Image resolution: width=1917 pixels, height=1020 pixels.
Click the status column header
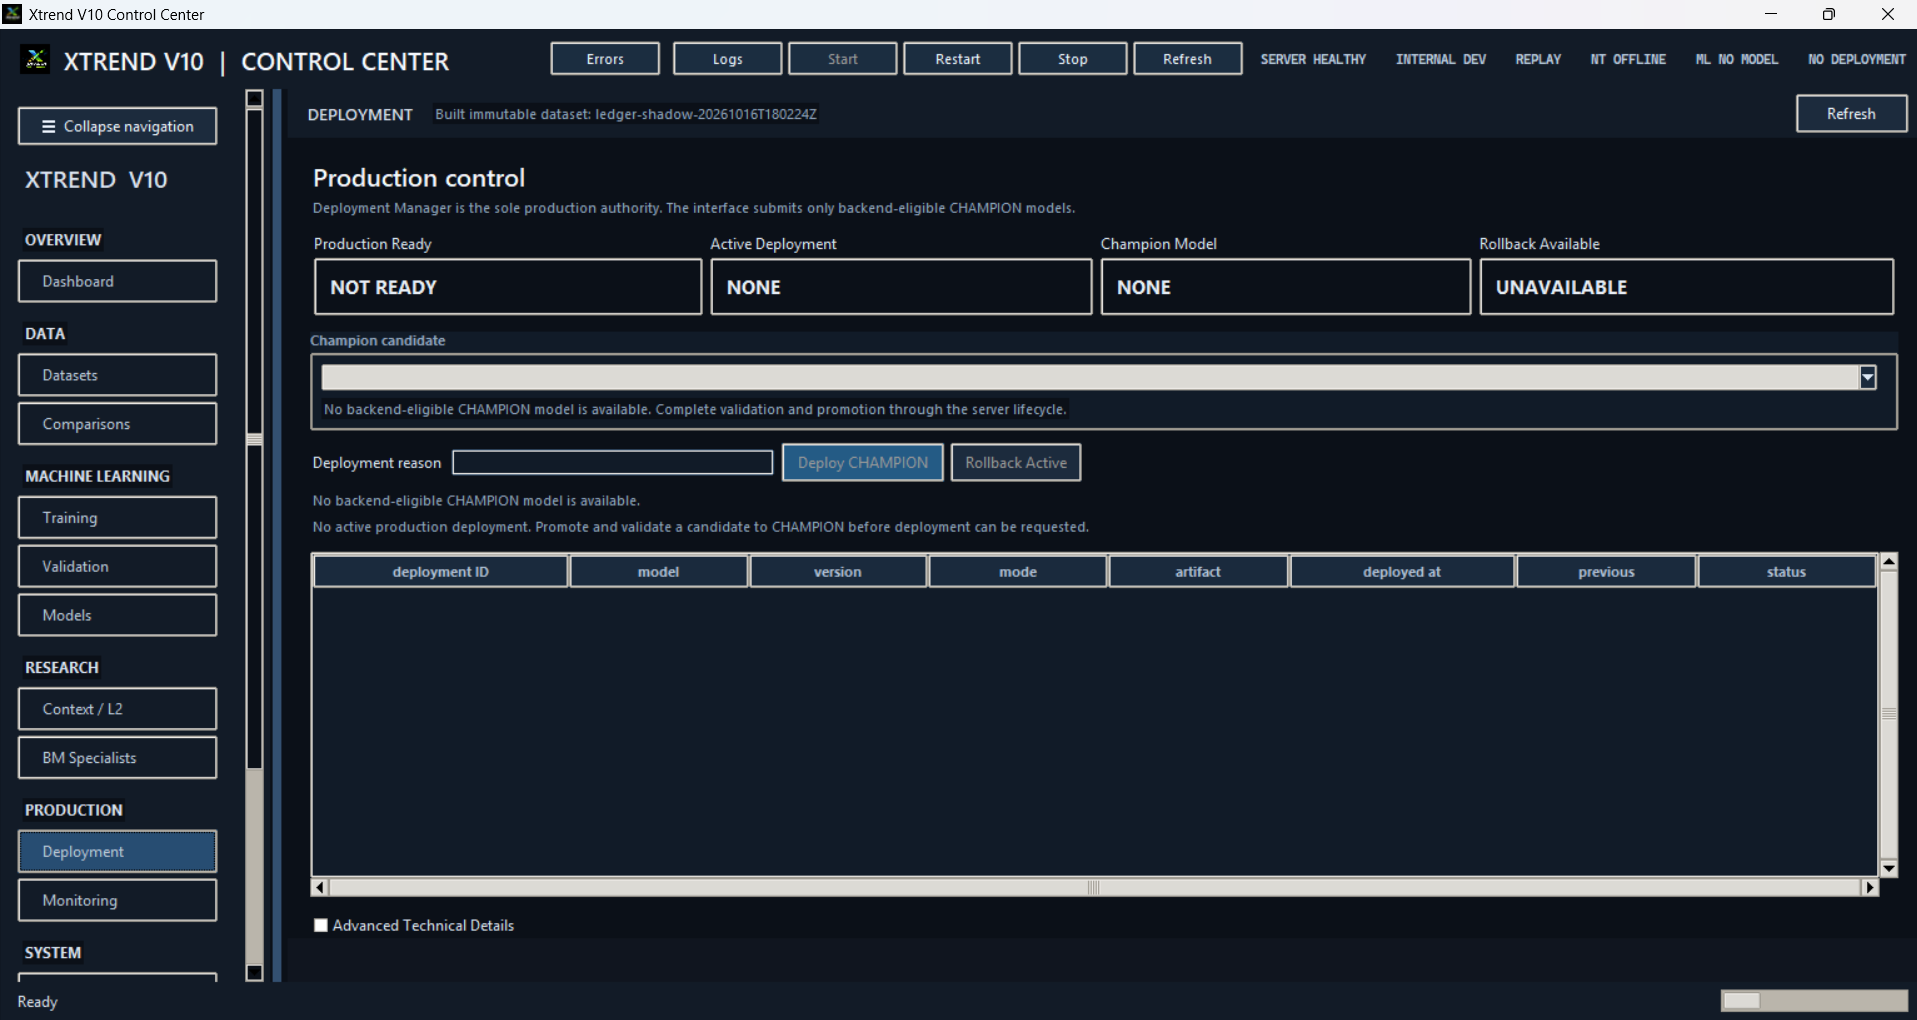point(1786,572)
